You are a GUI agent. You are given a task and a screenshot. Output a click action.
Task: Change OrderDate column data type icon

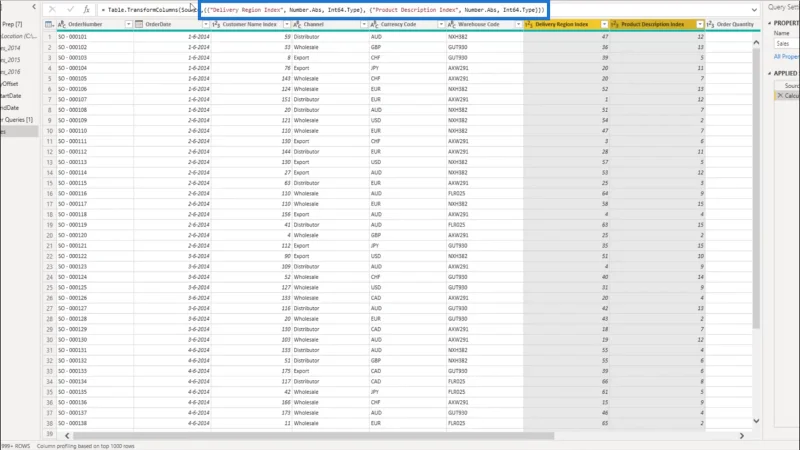pyautogui.click(x=139, y=24)
